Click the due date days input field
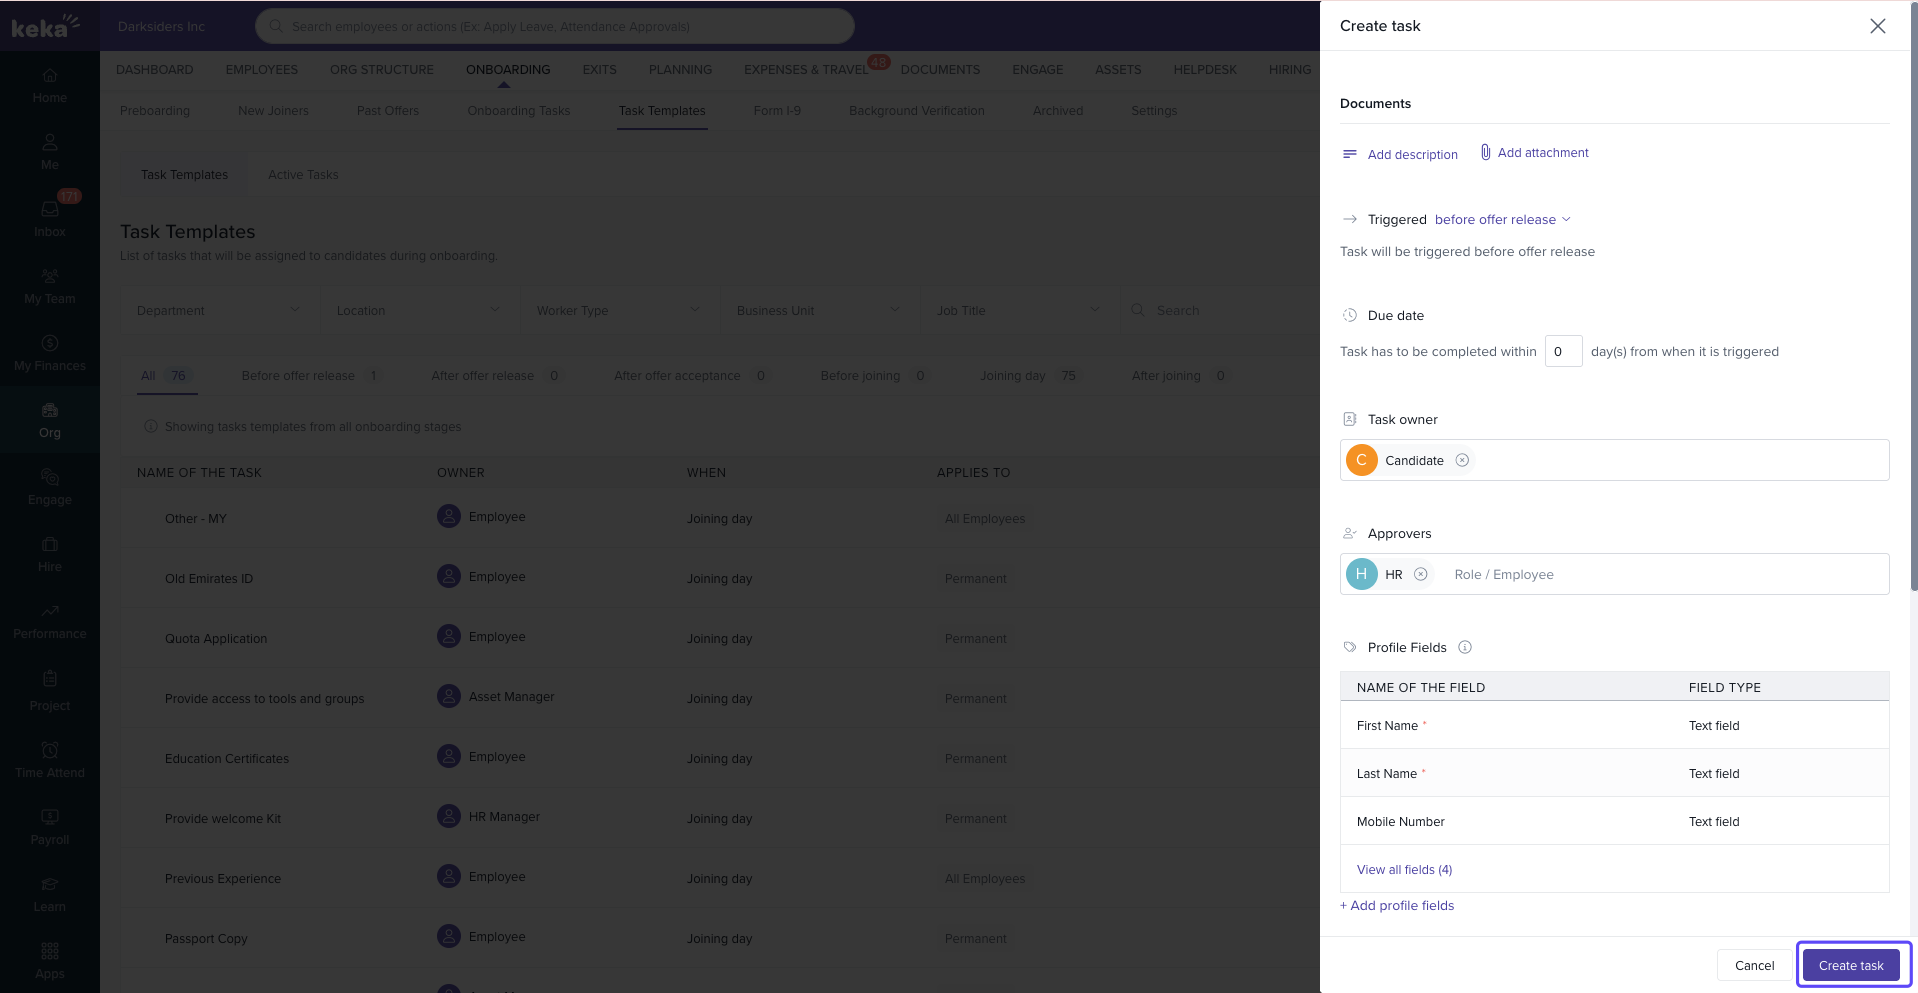 click(x=1562, y=352)
